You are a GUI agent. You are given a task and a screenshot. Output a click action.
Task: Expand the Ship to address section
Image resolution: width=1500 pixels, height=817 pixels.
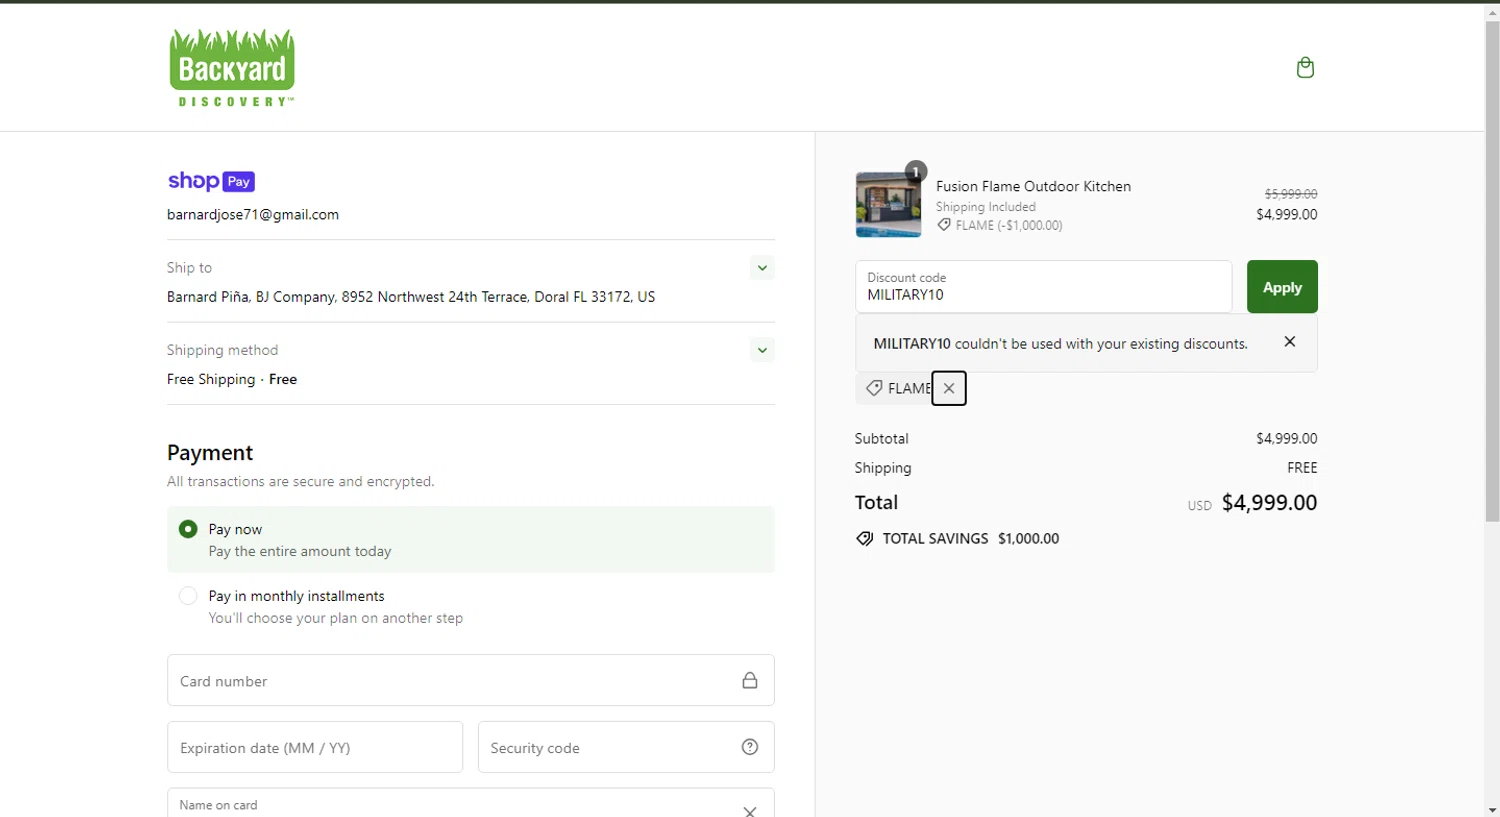click(x=762, y=268)
